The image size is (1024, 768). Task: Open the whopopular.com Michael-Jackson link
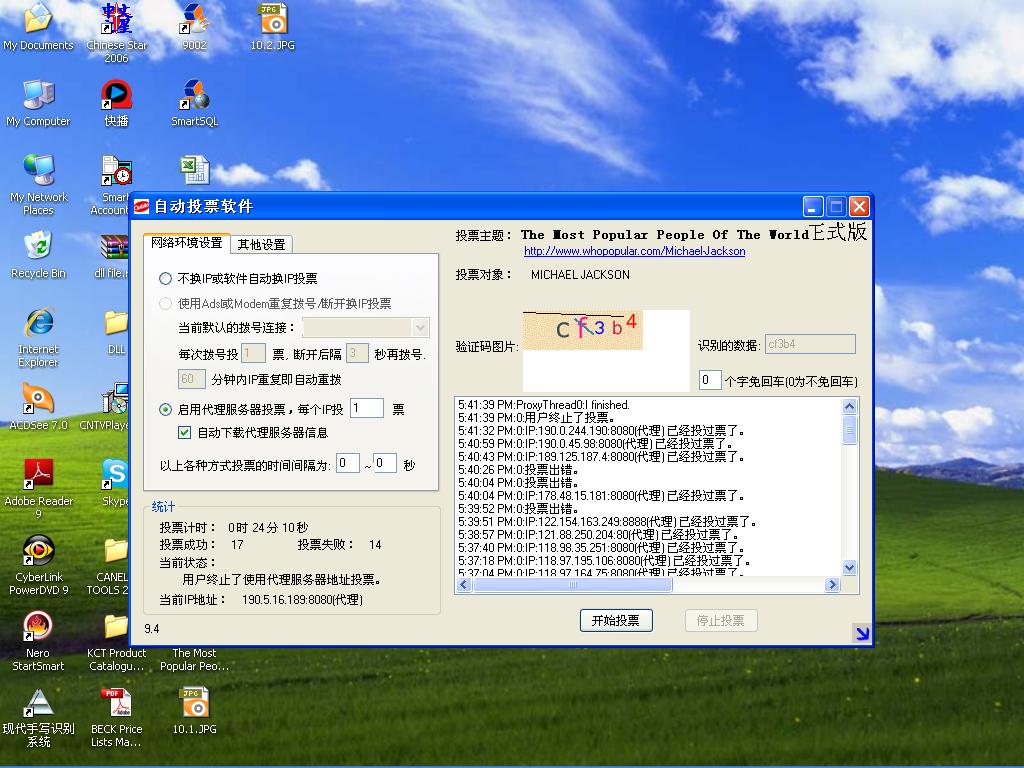coord(634,251)
